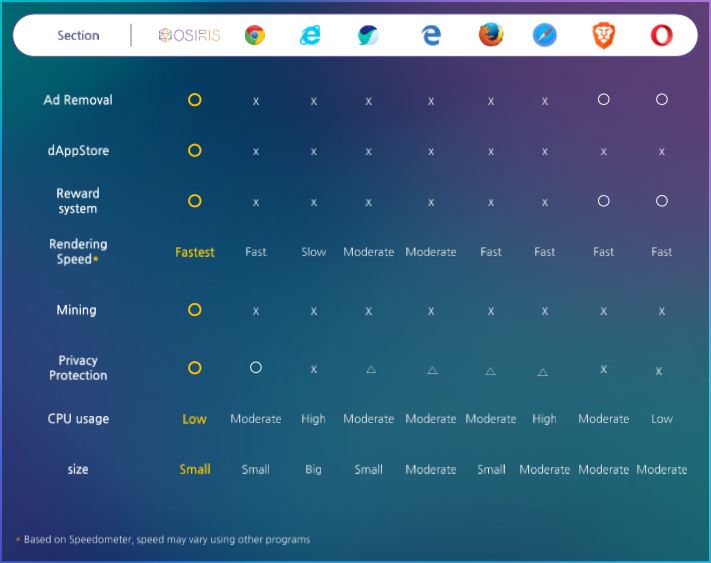Click "High" CPU usage under Internet Explorer
Screen dimensions: 711x563
coord(313,419)
